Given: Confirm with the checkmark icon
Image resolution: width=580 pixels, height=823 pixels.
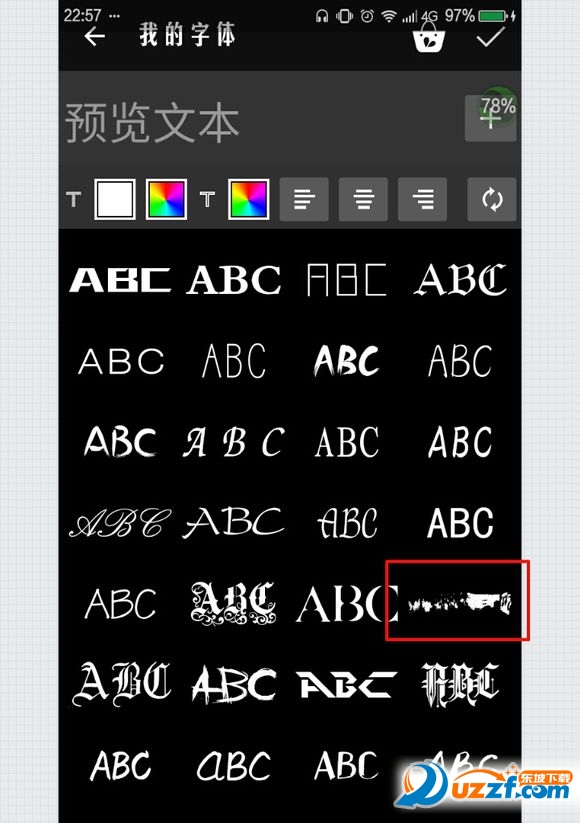Looking at the screenshot, I should (490, 36).
